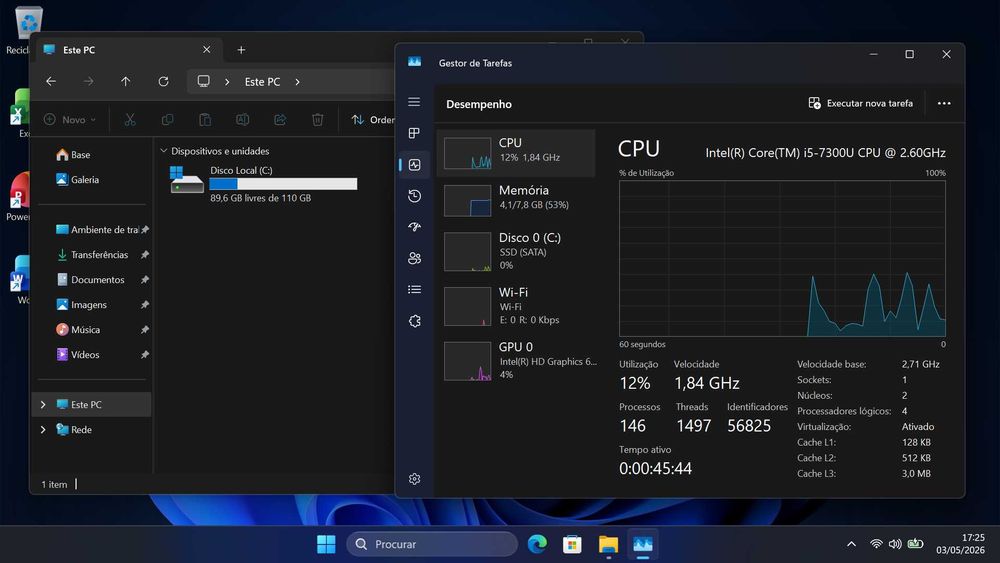Screen dimensions: 1000x563
Task: Click Este PC in the address breadcrumb
Action: pyautogui.click(x=262, y=82)
